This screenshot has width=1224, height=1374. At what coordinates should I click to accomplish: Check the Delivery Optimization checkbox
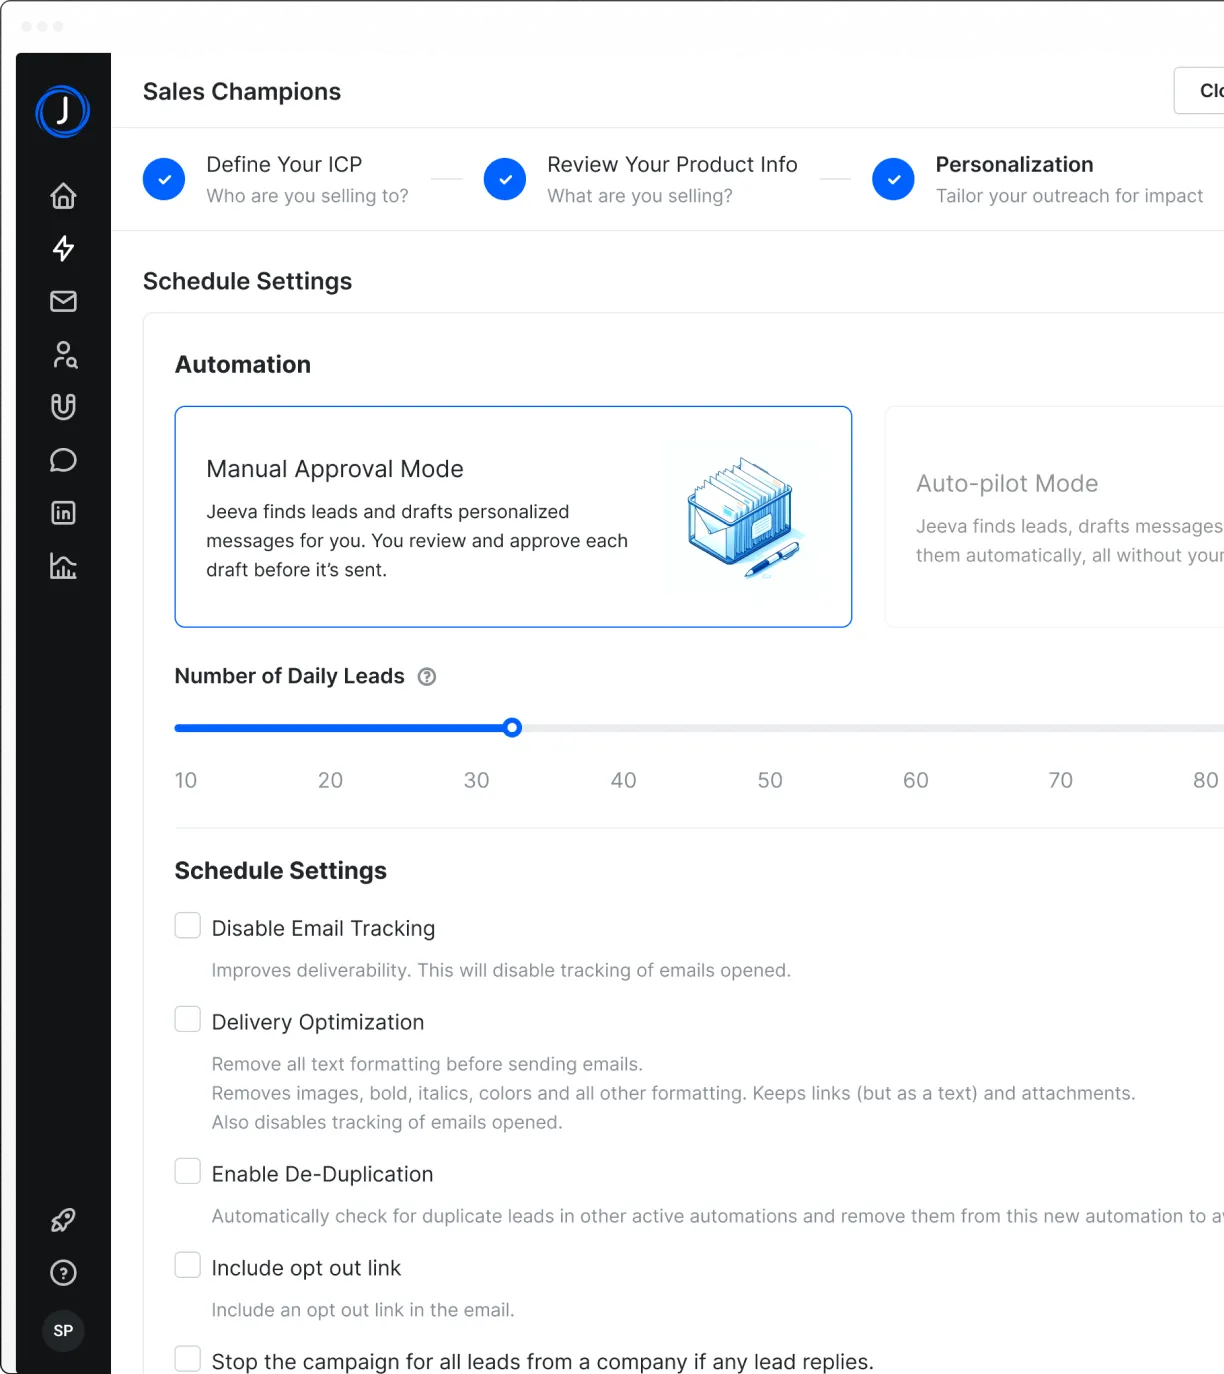pyautogui.click(x=188, y=1019)
